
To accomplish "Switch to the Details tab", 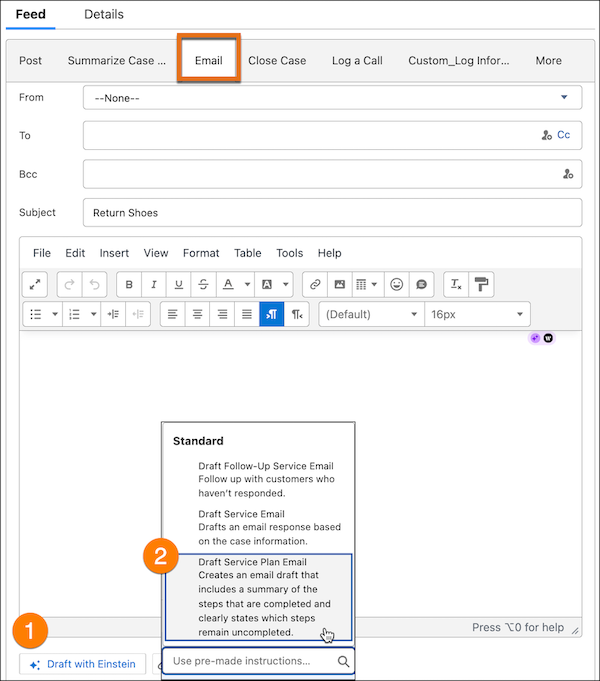I will click(104, 14).
